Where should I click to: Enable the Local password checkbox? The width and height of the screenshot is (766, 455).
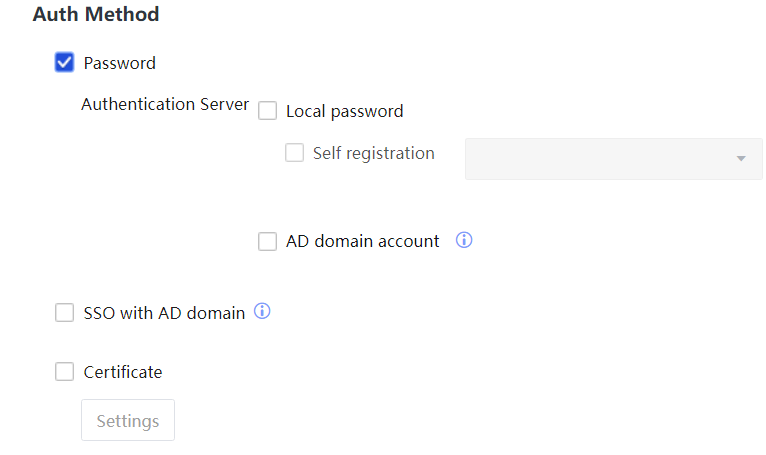[267, 111]
